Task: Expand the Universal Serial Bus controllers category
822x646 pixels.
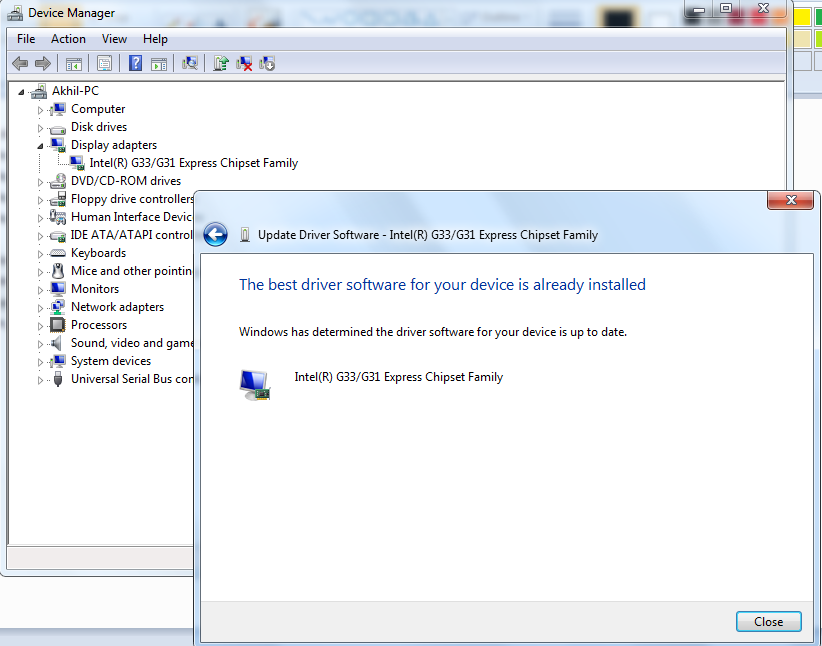Action: click(x=40, y=380)
